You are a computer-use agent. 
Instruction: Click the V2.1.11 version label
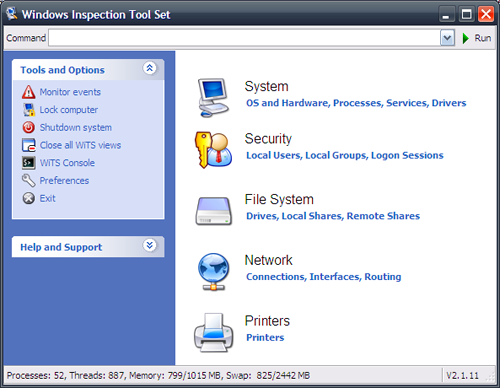point(462,376)
